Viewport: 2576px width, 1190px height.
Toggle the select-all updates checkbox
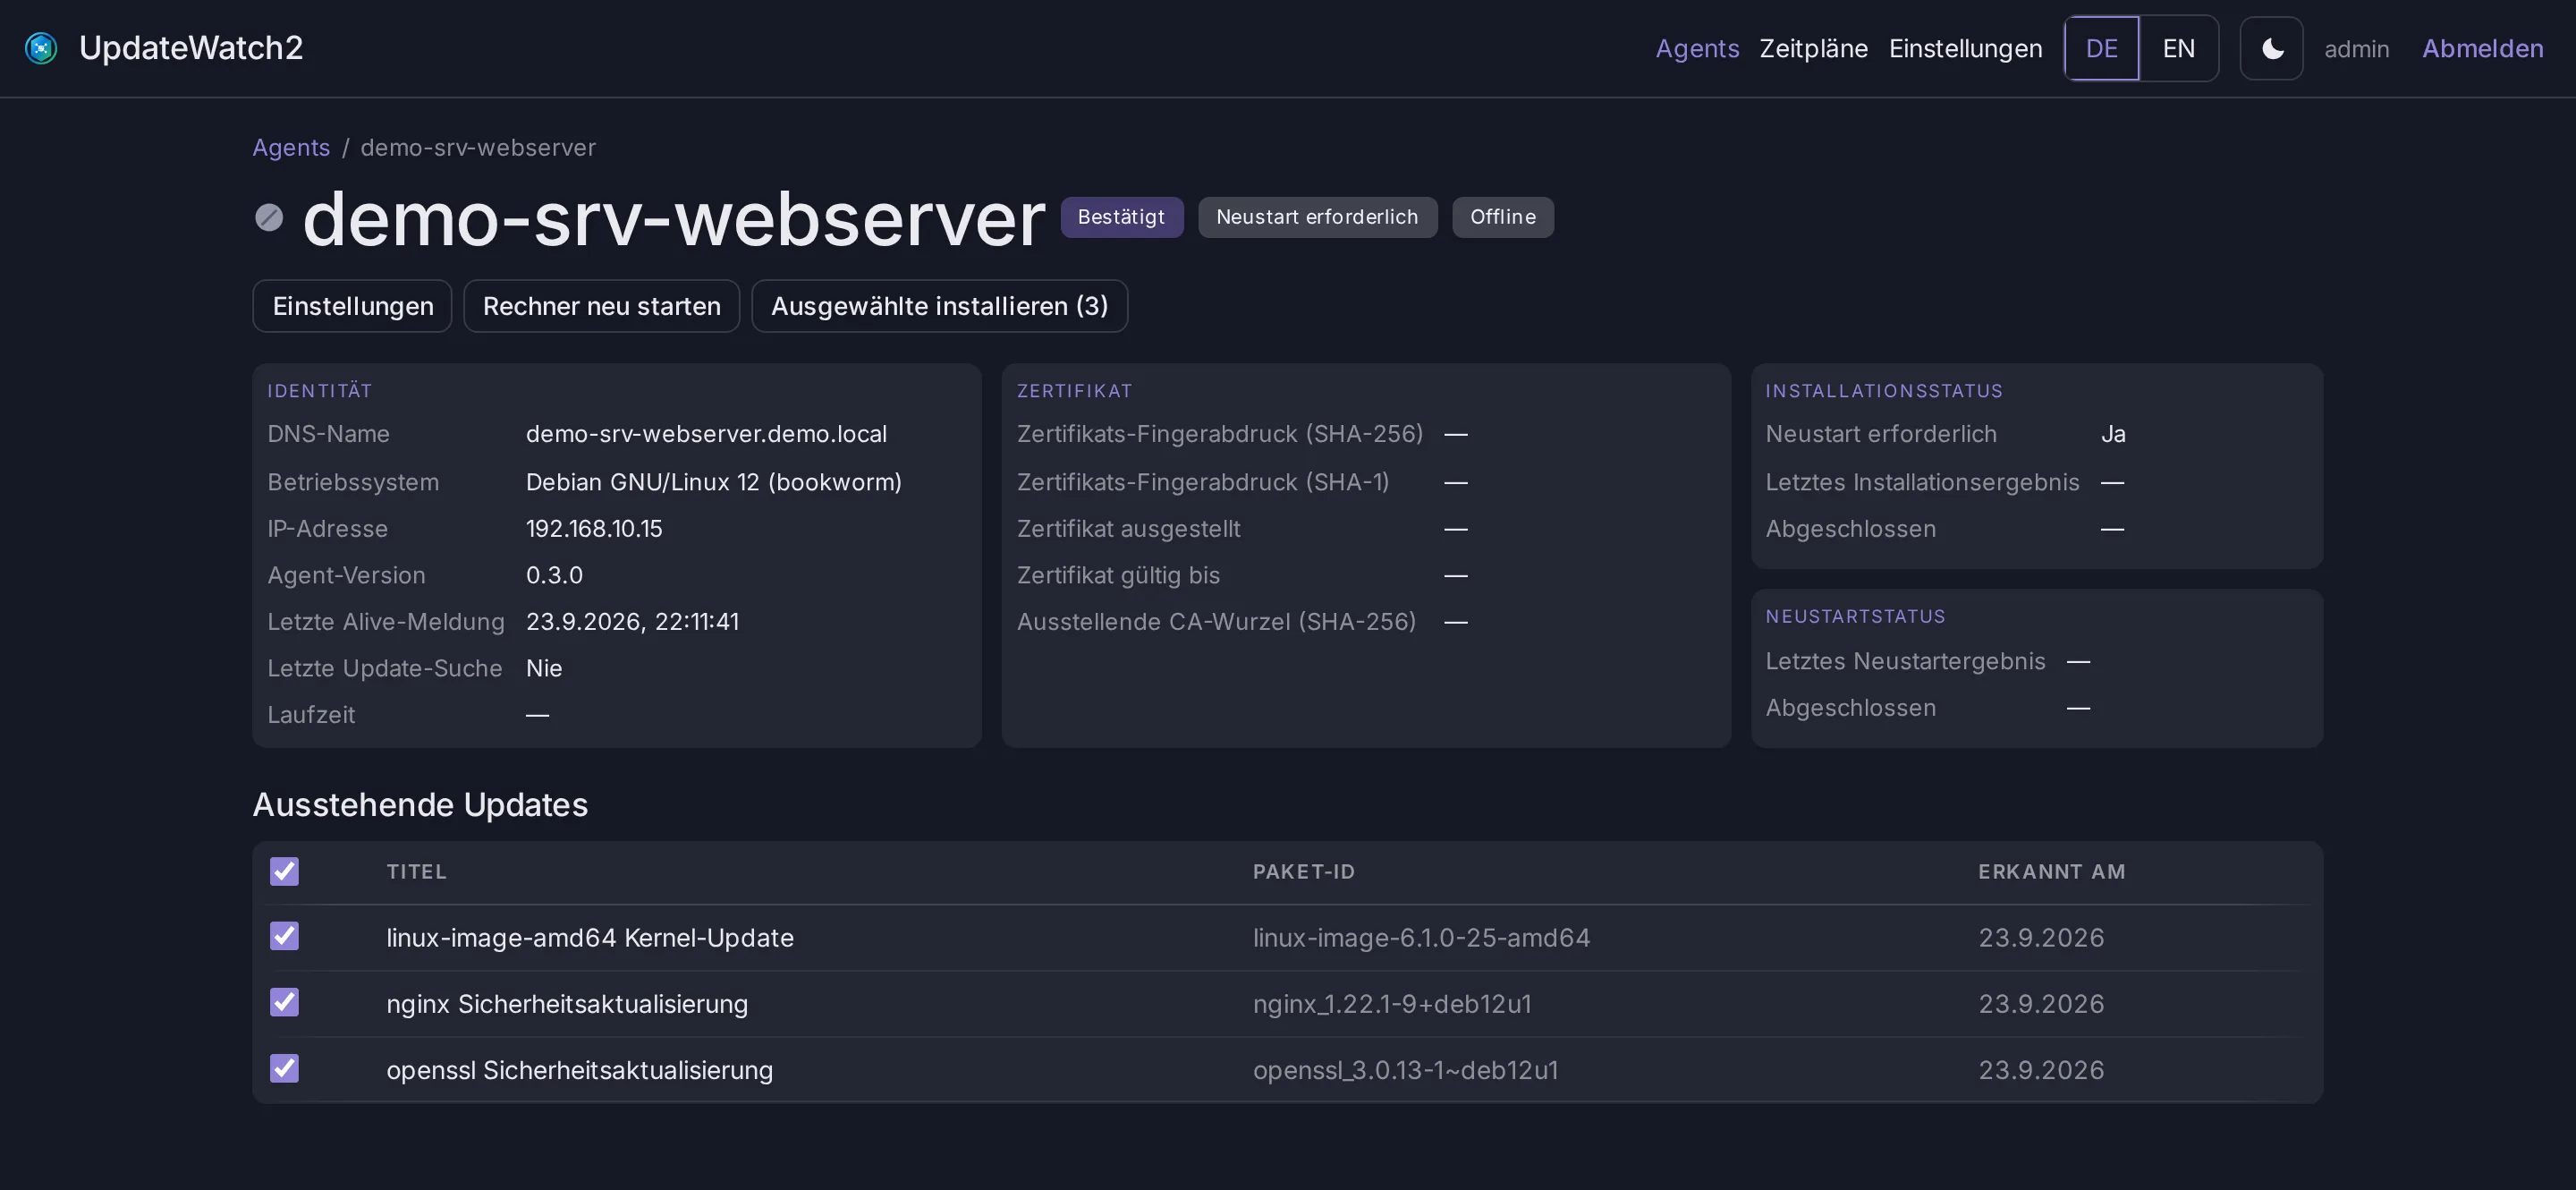[284, 871]
